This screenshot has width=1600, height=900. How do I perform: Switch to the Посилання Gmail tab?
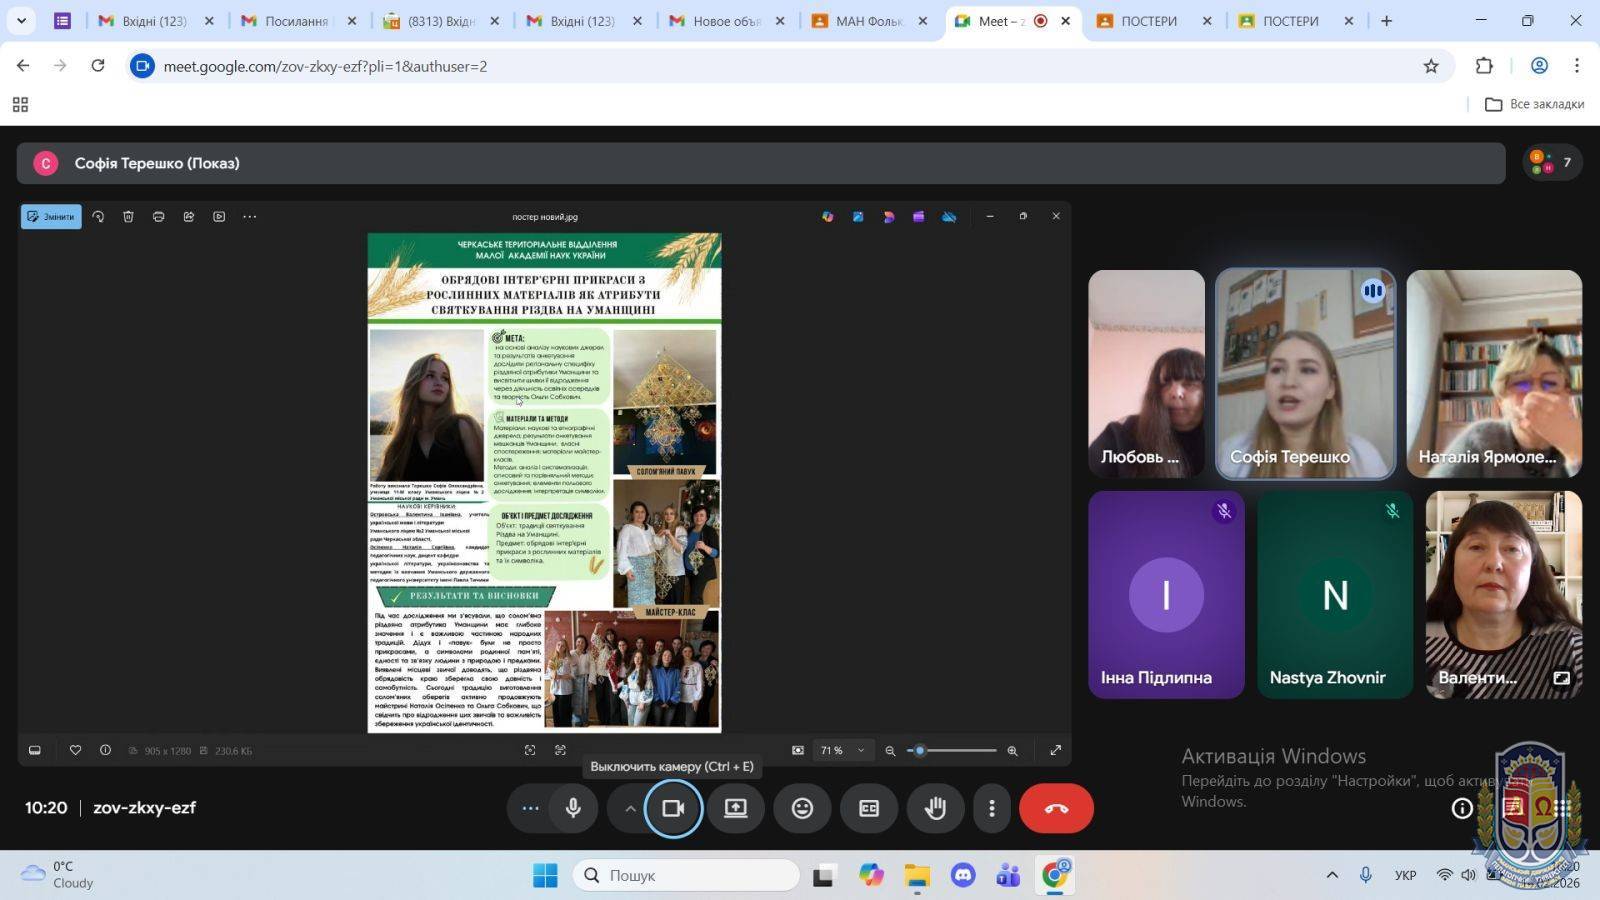point(295,21)
